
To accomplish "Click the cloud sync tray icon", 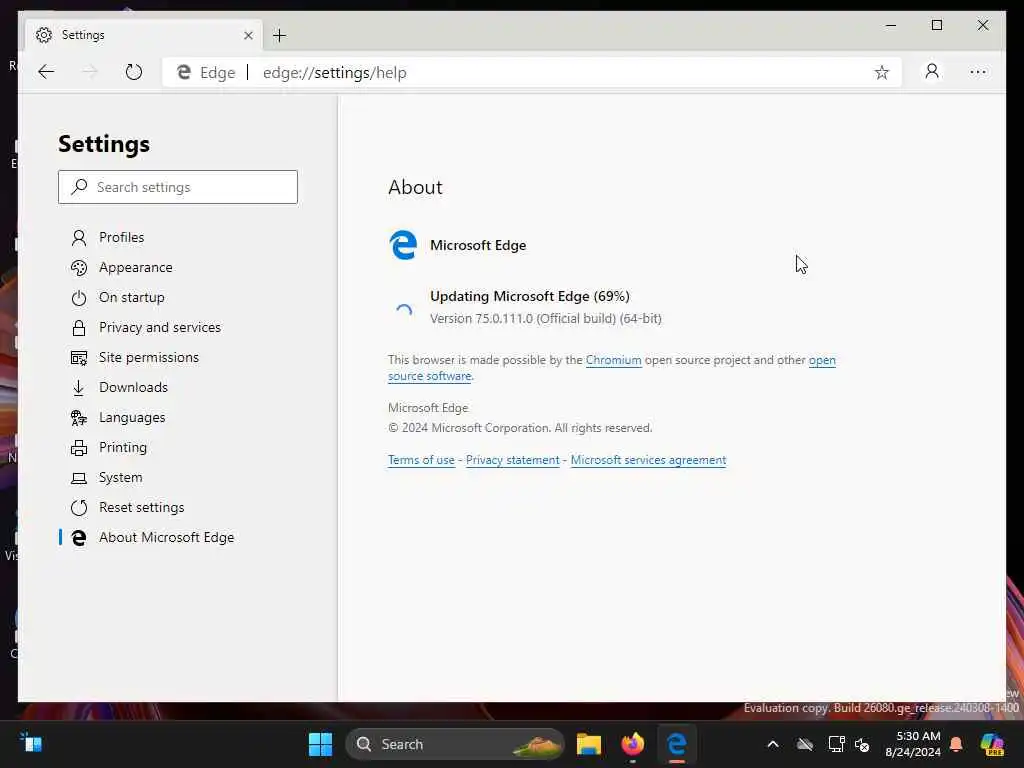I will (805, 744).
